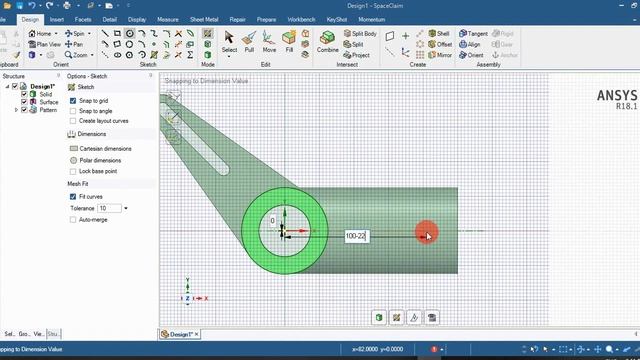Select the Point sketch tool

coord(154,44)
